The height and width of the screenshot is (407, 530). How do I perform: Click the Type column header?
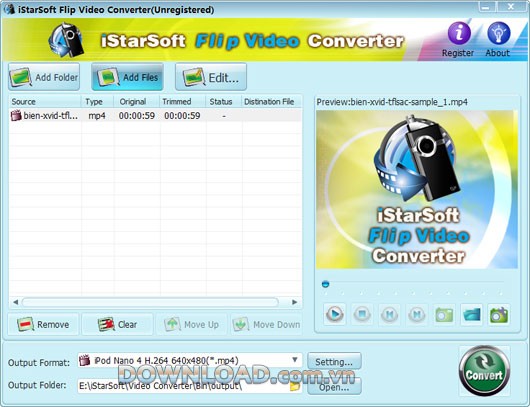pyautogui.click(x=97, y=101)
